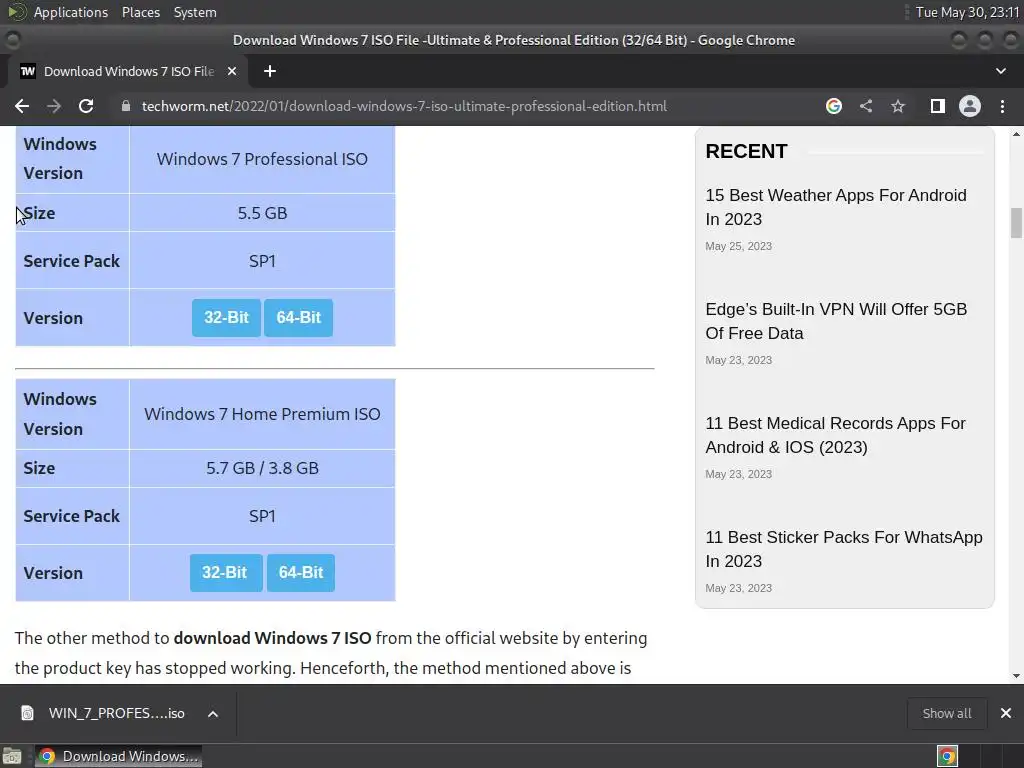Select the Windows 7 Home Premium ISO cell
The width and height of the screenshot is (1024, 768).
pos(262,414)
